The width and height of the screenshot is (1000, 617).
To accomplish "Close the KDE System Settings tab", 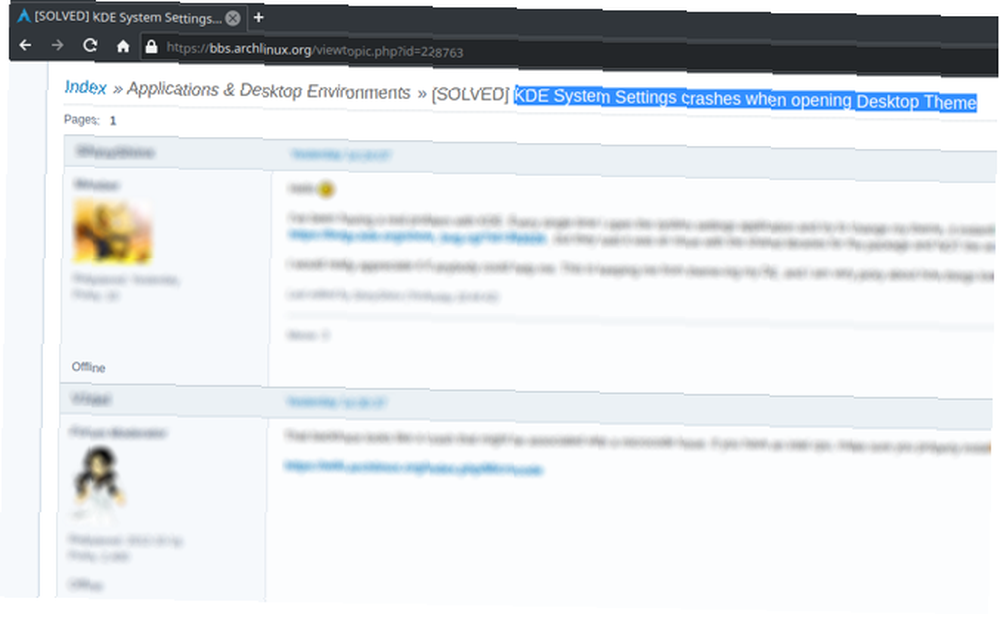I will (233, 18).
